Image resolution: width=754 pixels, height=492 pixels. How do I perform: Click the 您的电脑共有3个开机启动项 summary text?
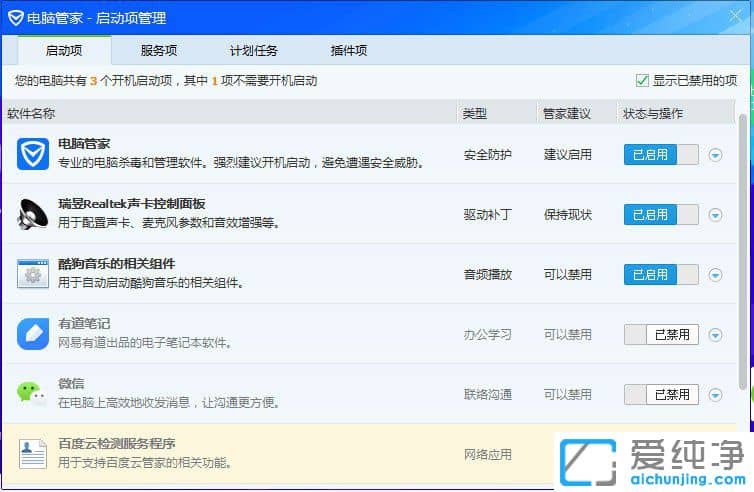pyautogui.click(x=166, y=80)
